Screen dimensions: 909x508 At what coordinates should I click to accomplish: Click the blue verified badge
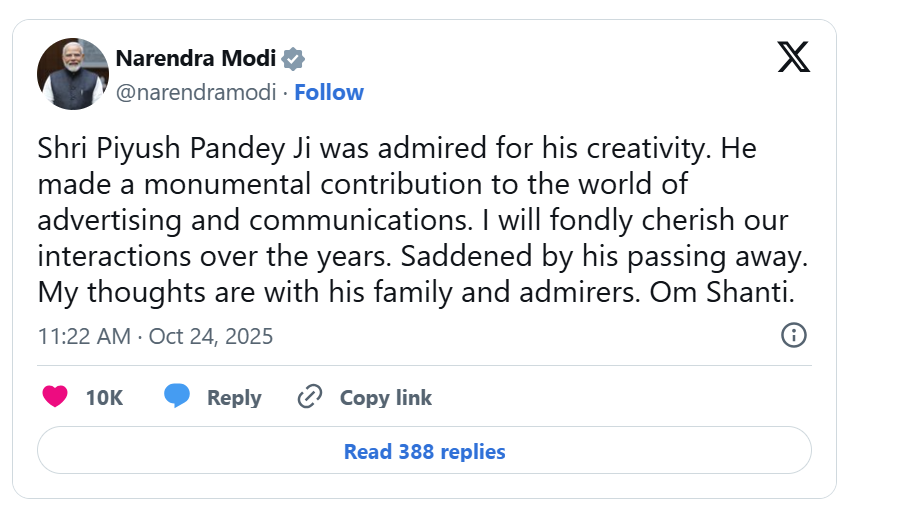293,59
